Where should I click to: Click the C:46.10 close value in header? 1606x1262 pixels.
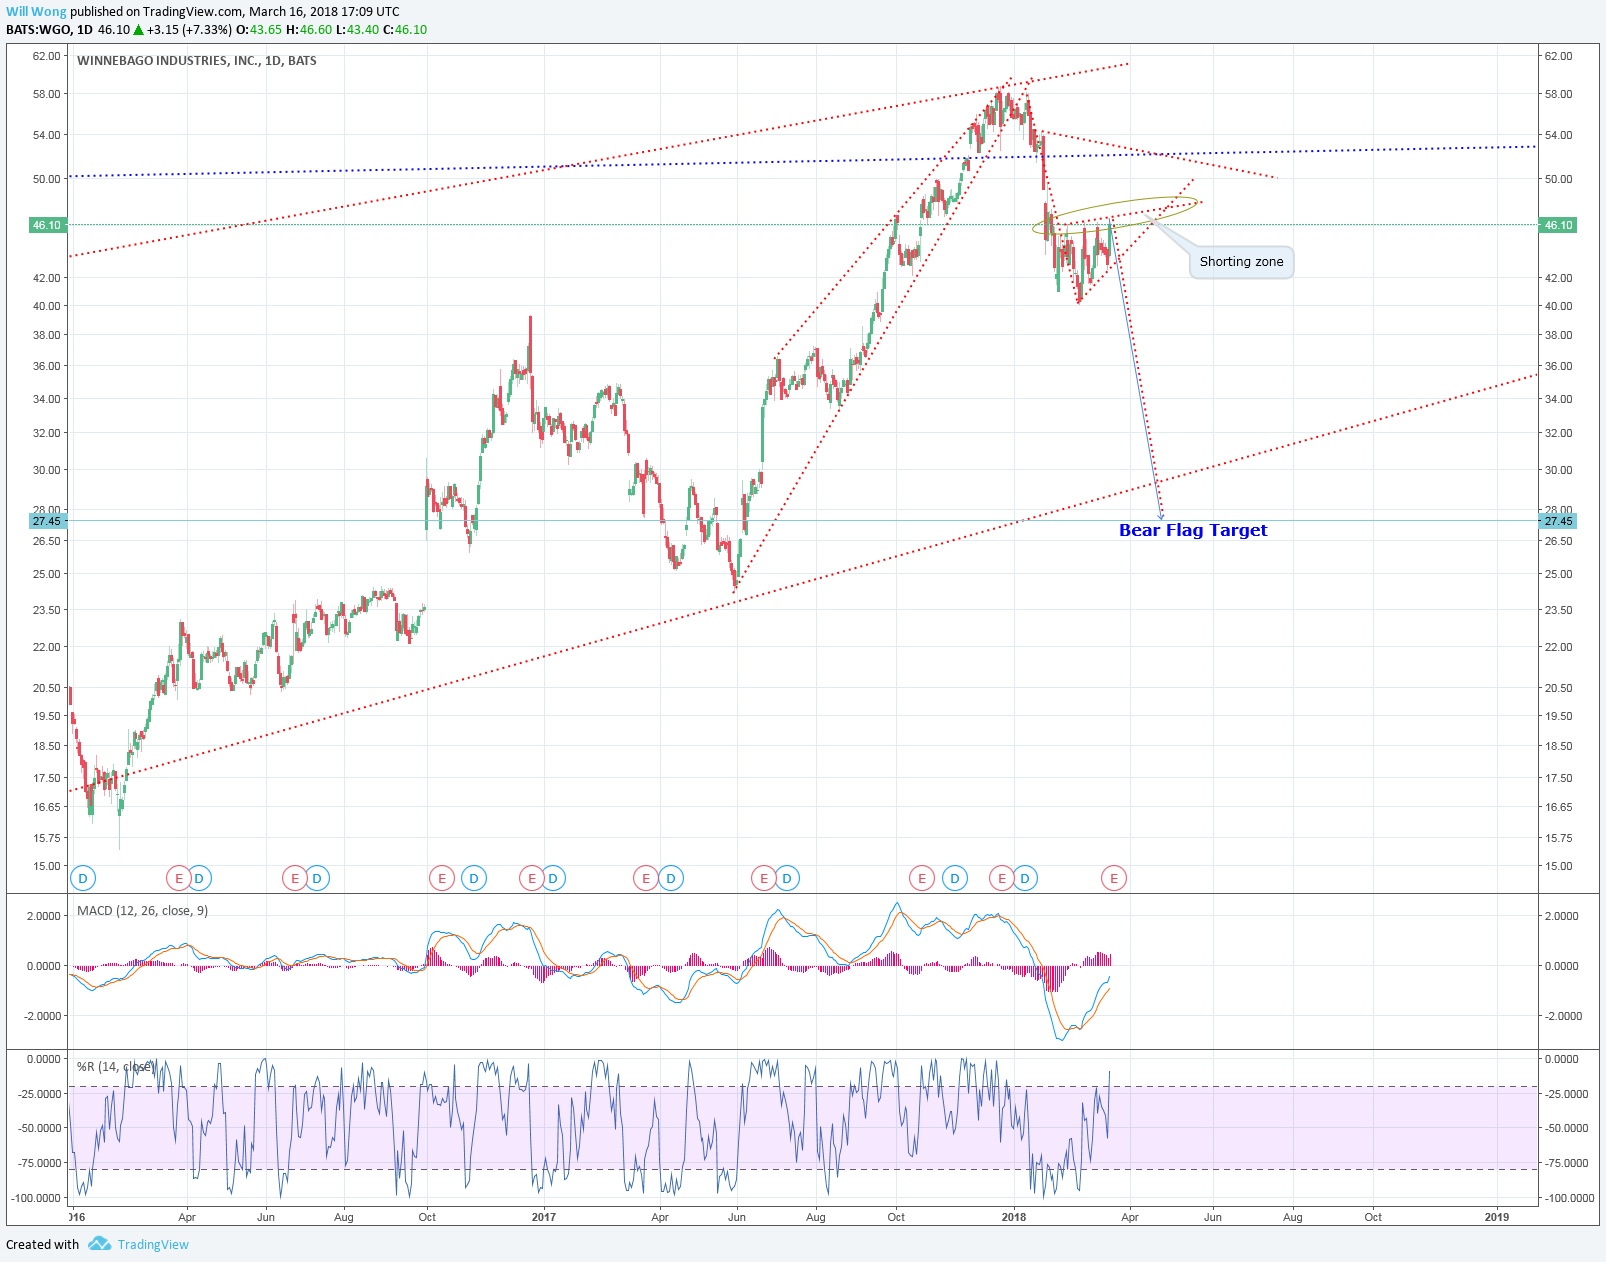(x=405, y=30)
